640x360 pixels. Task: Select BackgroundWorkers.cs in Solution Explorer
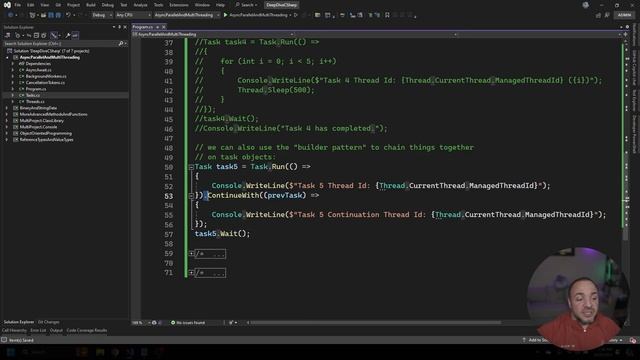[x=46, y=76]
